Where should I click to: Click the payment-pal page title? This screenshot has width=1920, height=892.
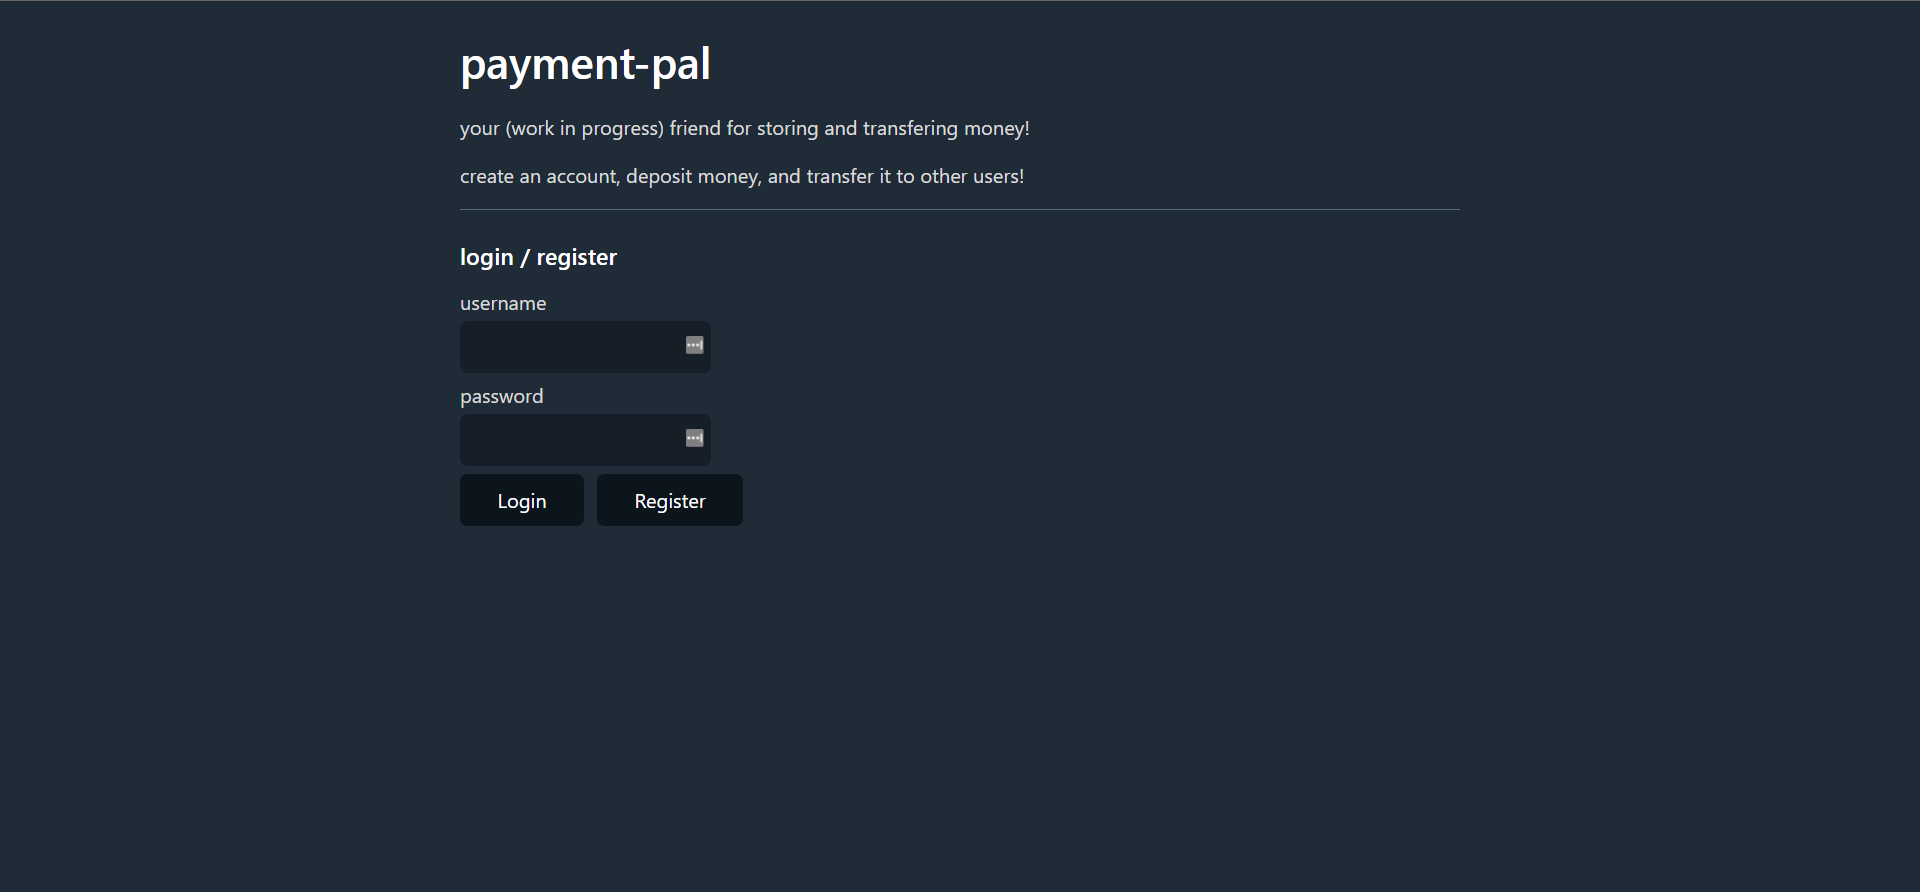pos(585,65)
